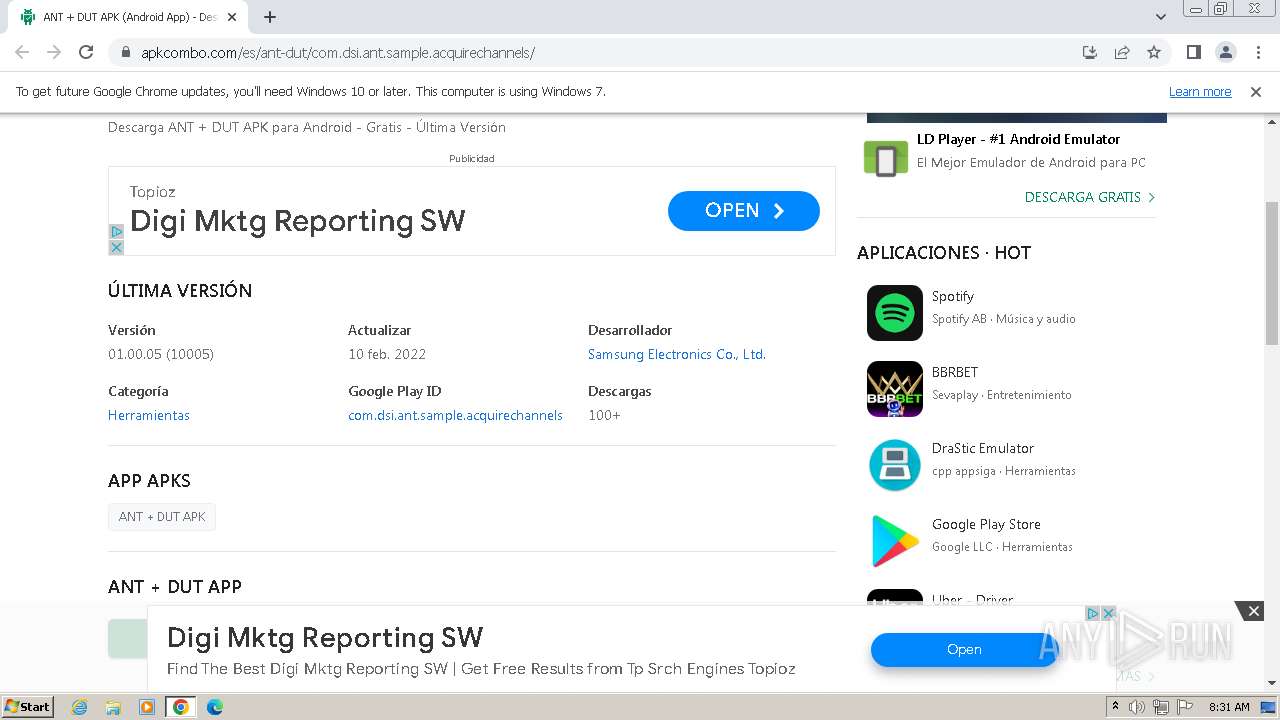Open the Learn more link in the update bar
The height and width of the screenshot is (720, 1280).
click(1200, 91)
